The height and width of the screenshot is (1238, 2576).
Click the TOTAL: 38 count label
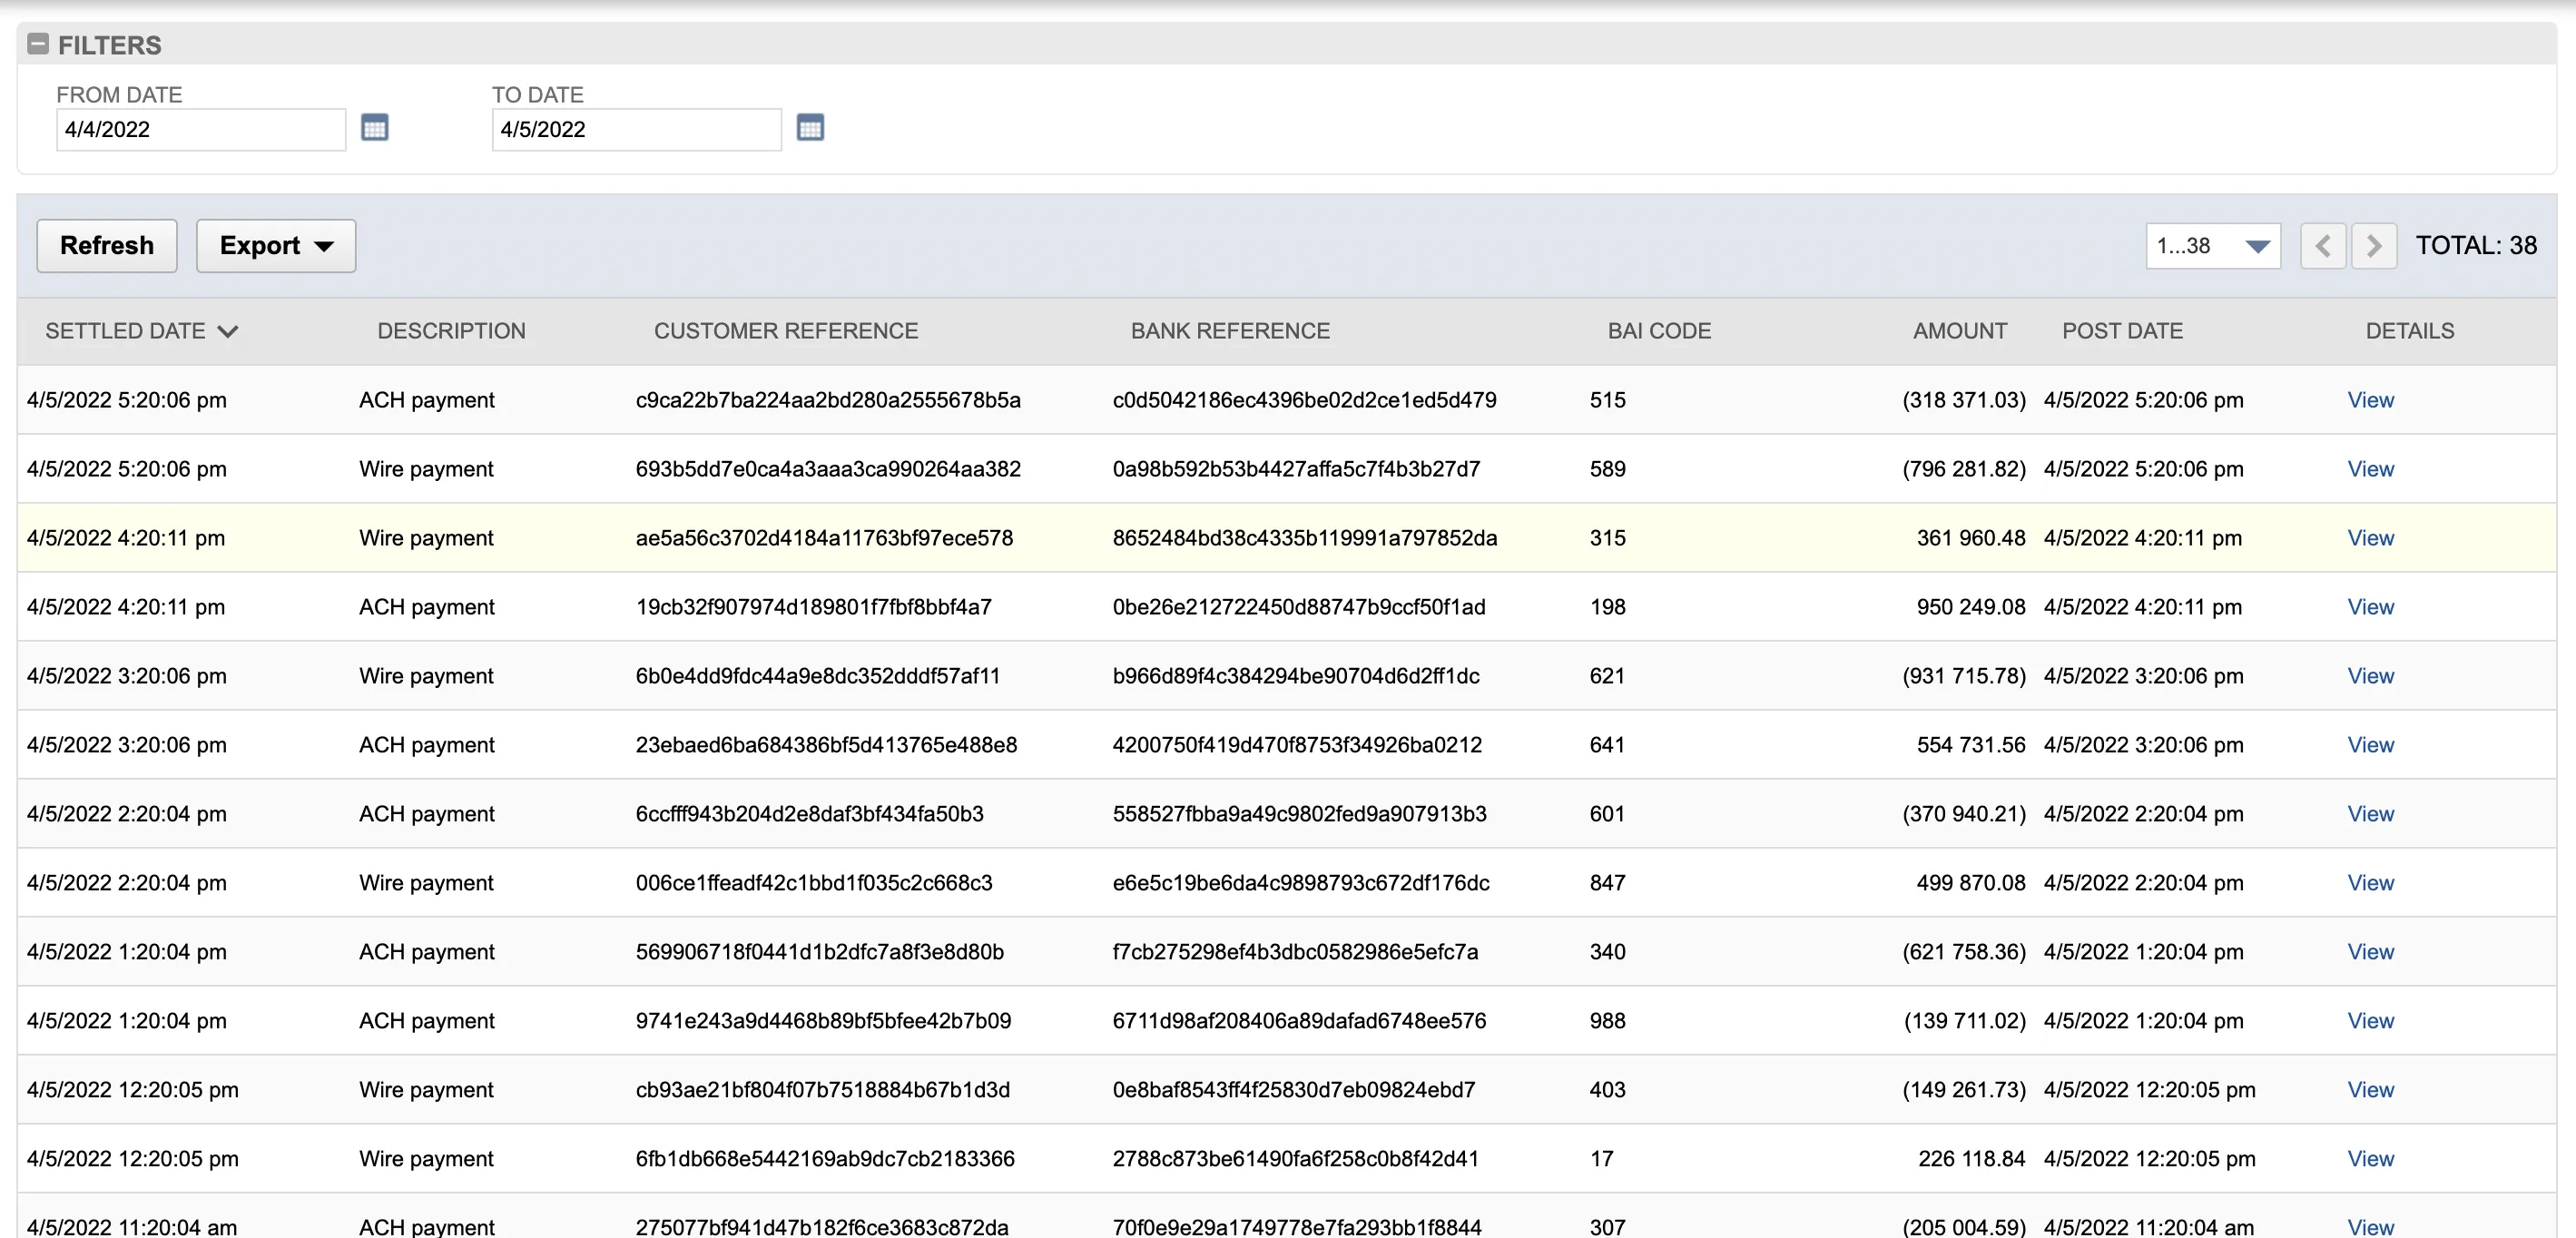[x=2476, y=246]
